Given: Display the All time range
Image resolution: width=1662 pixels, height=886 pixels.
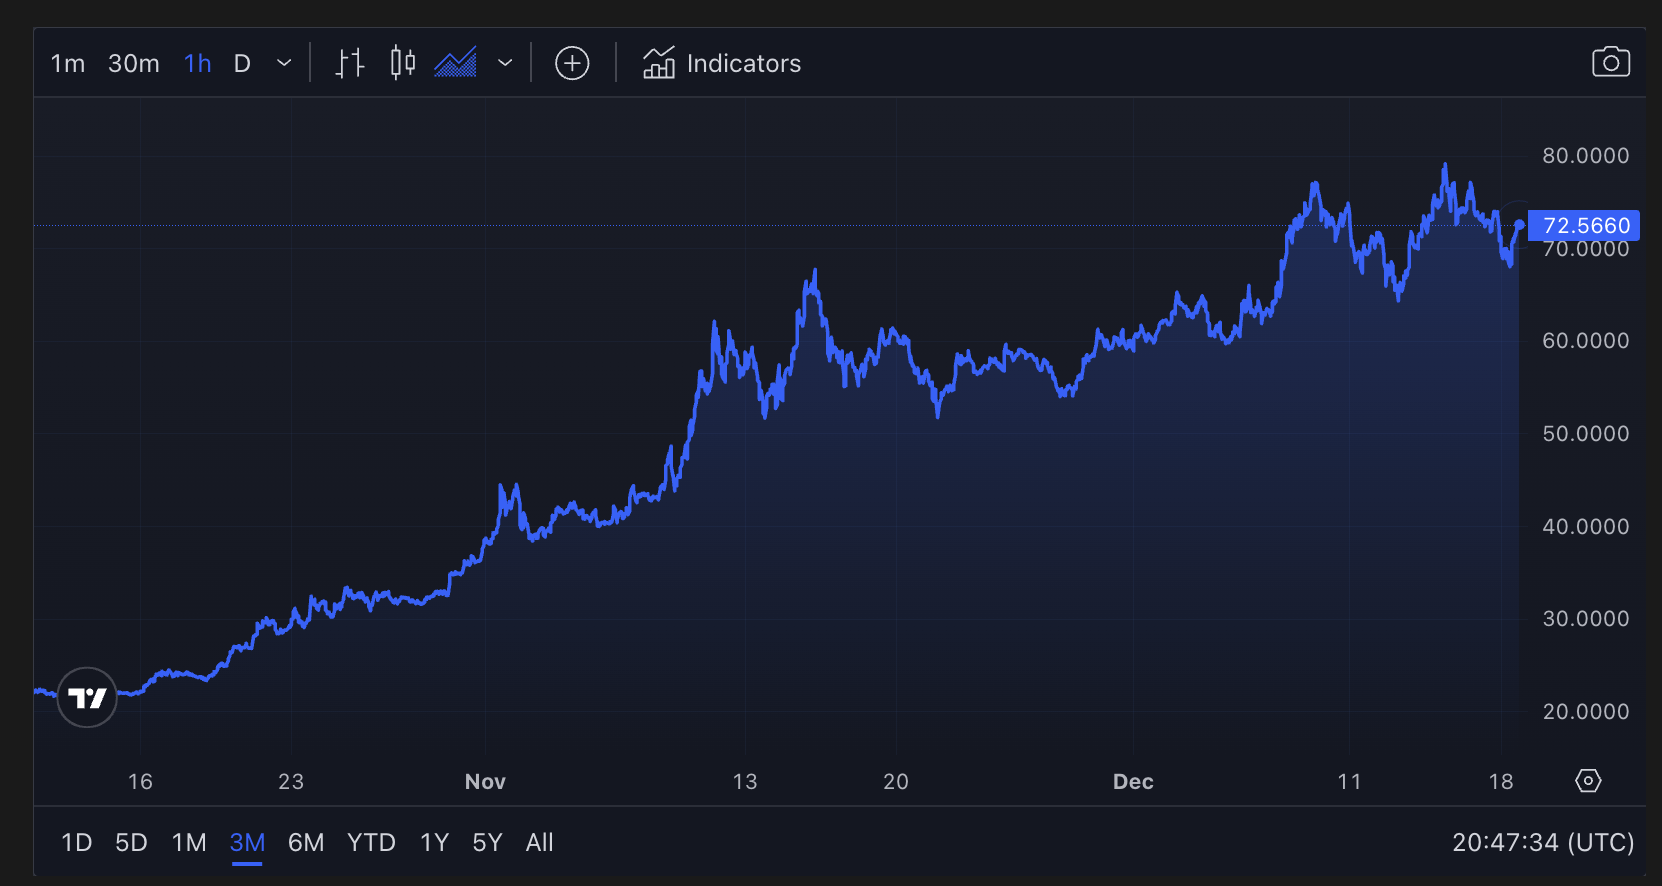Looking at the screenshot, I should 539,843.
